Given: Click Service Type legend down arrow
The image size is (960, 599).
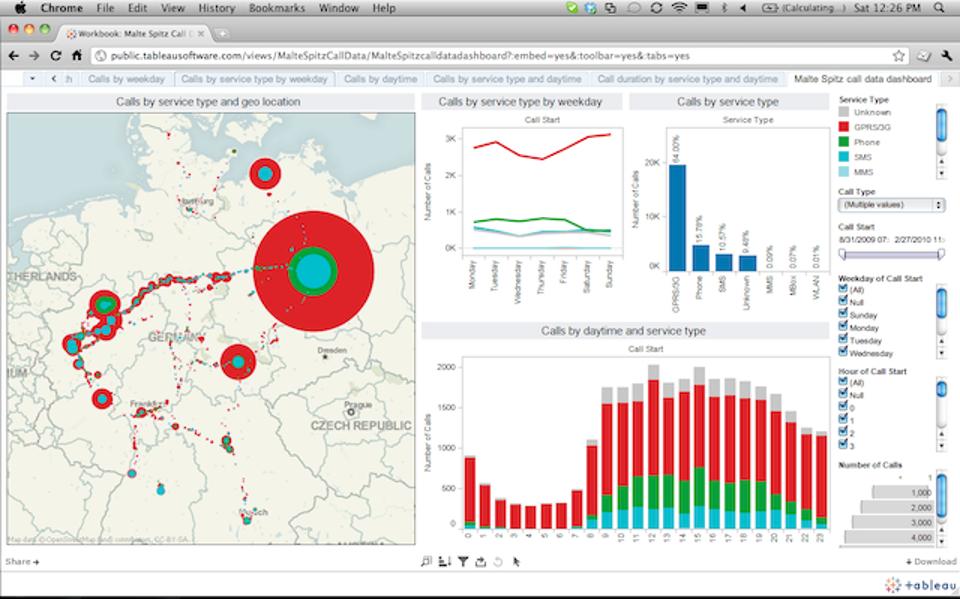Looking at the screenshot, I should [941, 174].
